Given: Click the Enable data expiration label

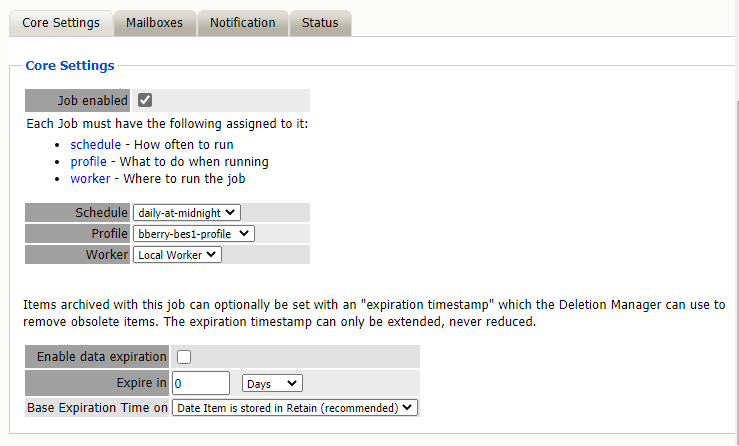Looking at the screenshot, I should tap(101, 357).
